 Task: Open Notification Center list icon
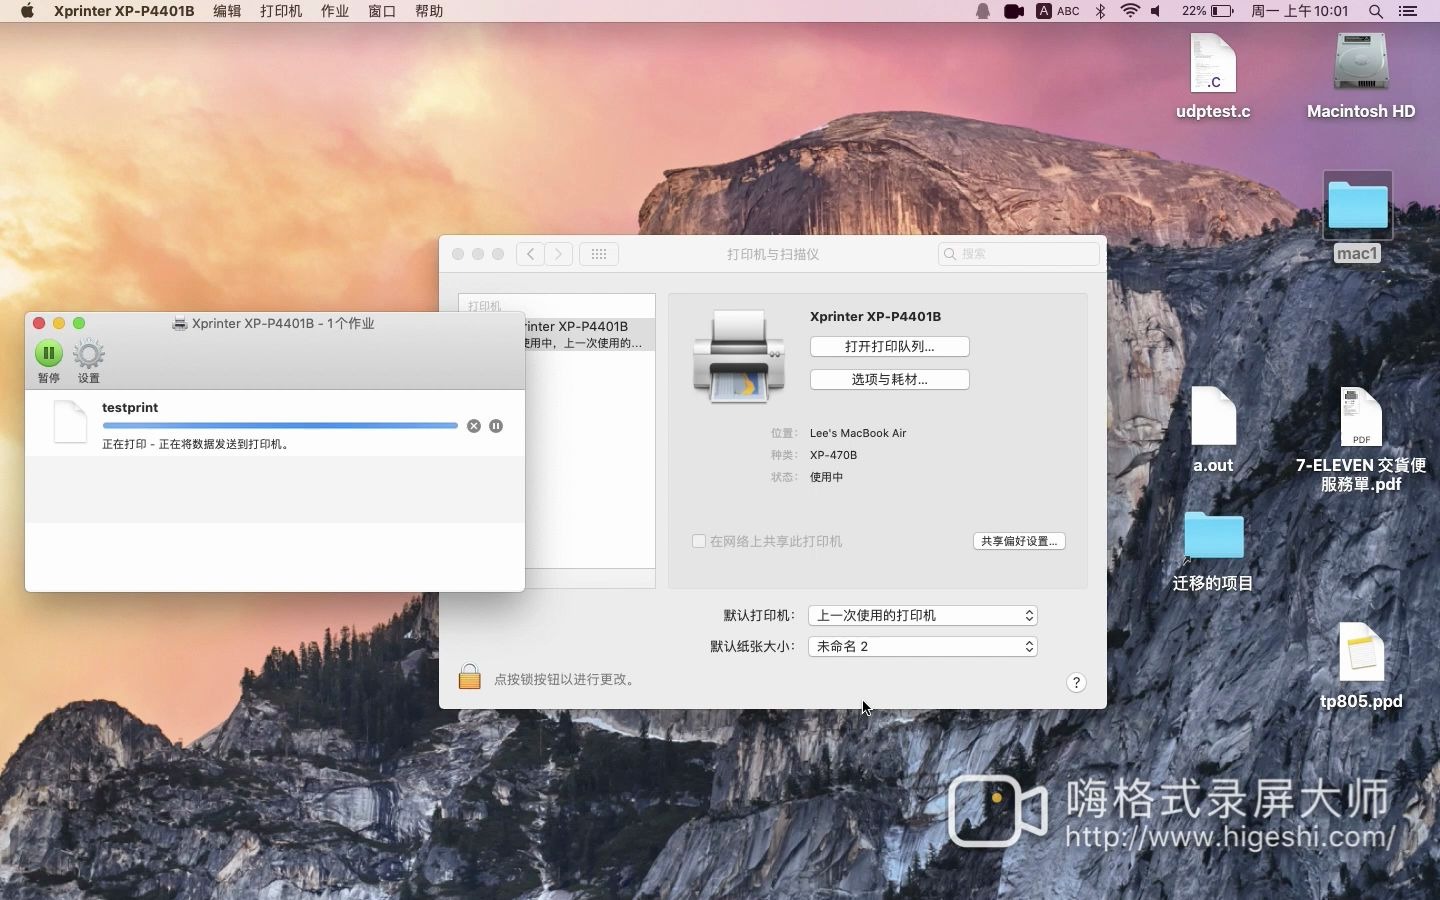coord(1408,11)
